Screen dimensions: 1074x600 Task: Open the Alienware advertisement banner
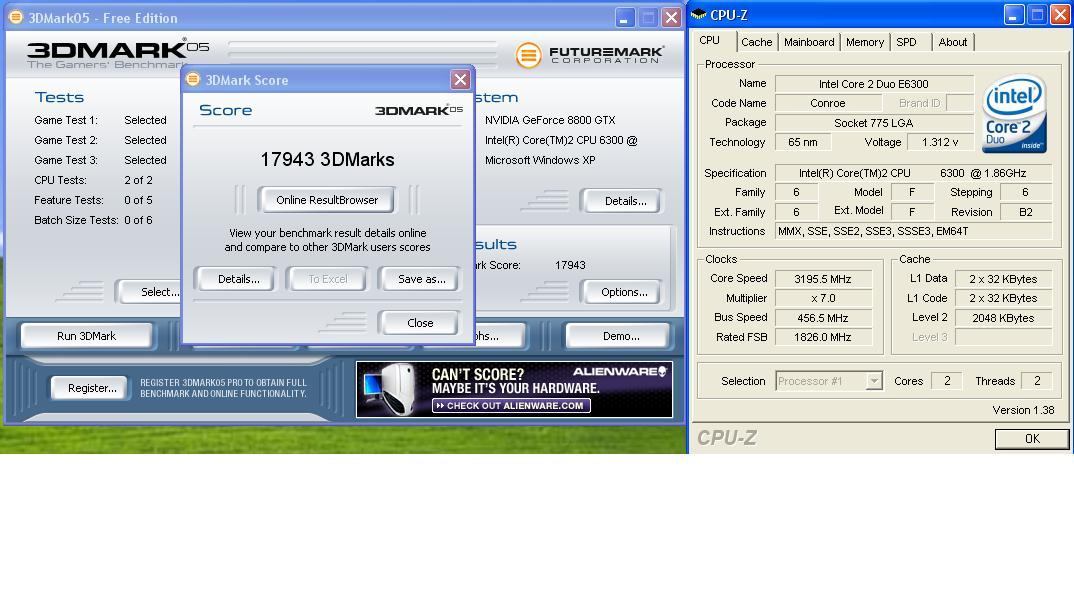pos(514,389)
